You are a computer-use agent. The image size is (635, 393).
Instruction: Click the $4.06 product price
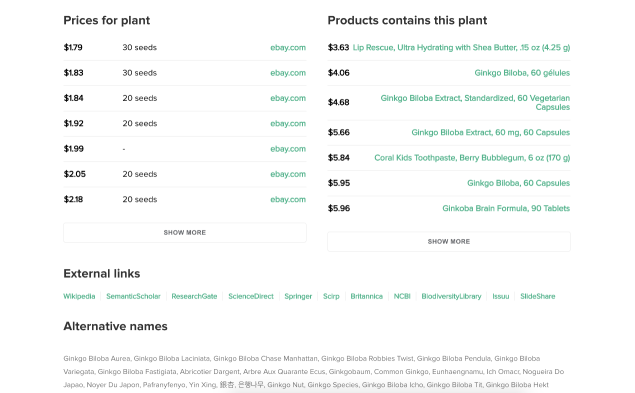tap(339, 73)
